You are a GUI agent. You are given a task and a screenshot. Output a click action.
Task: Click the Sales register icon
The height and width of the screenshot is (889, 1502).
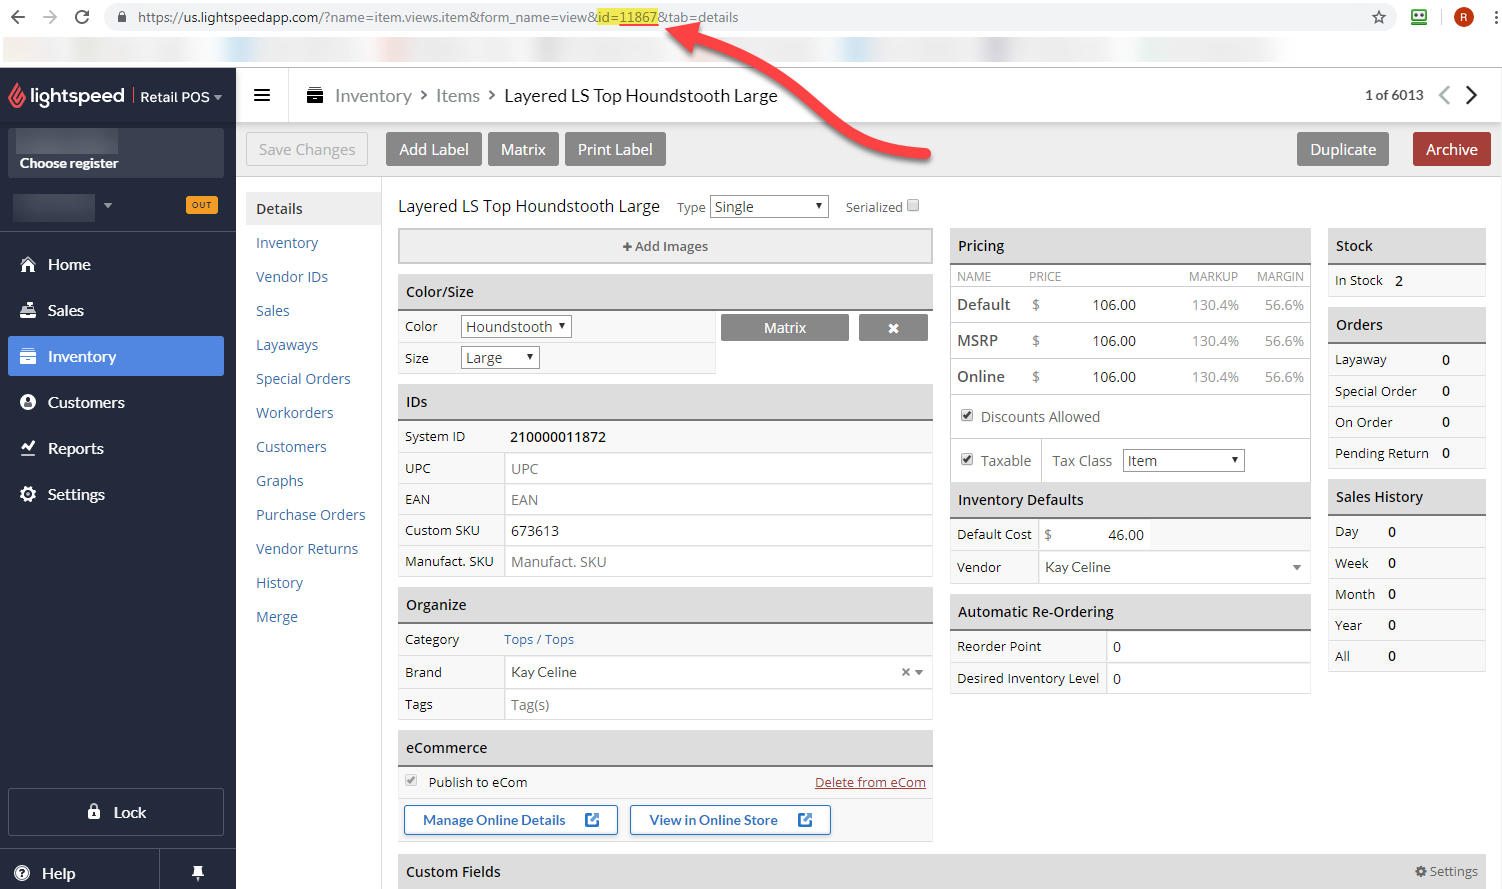(28, 310)
